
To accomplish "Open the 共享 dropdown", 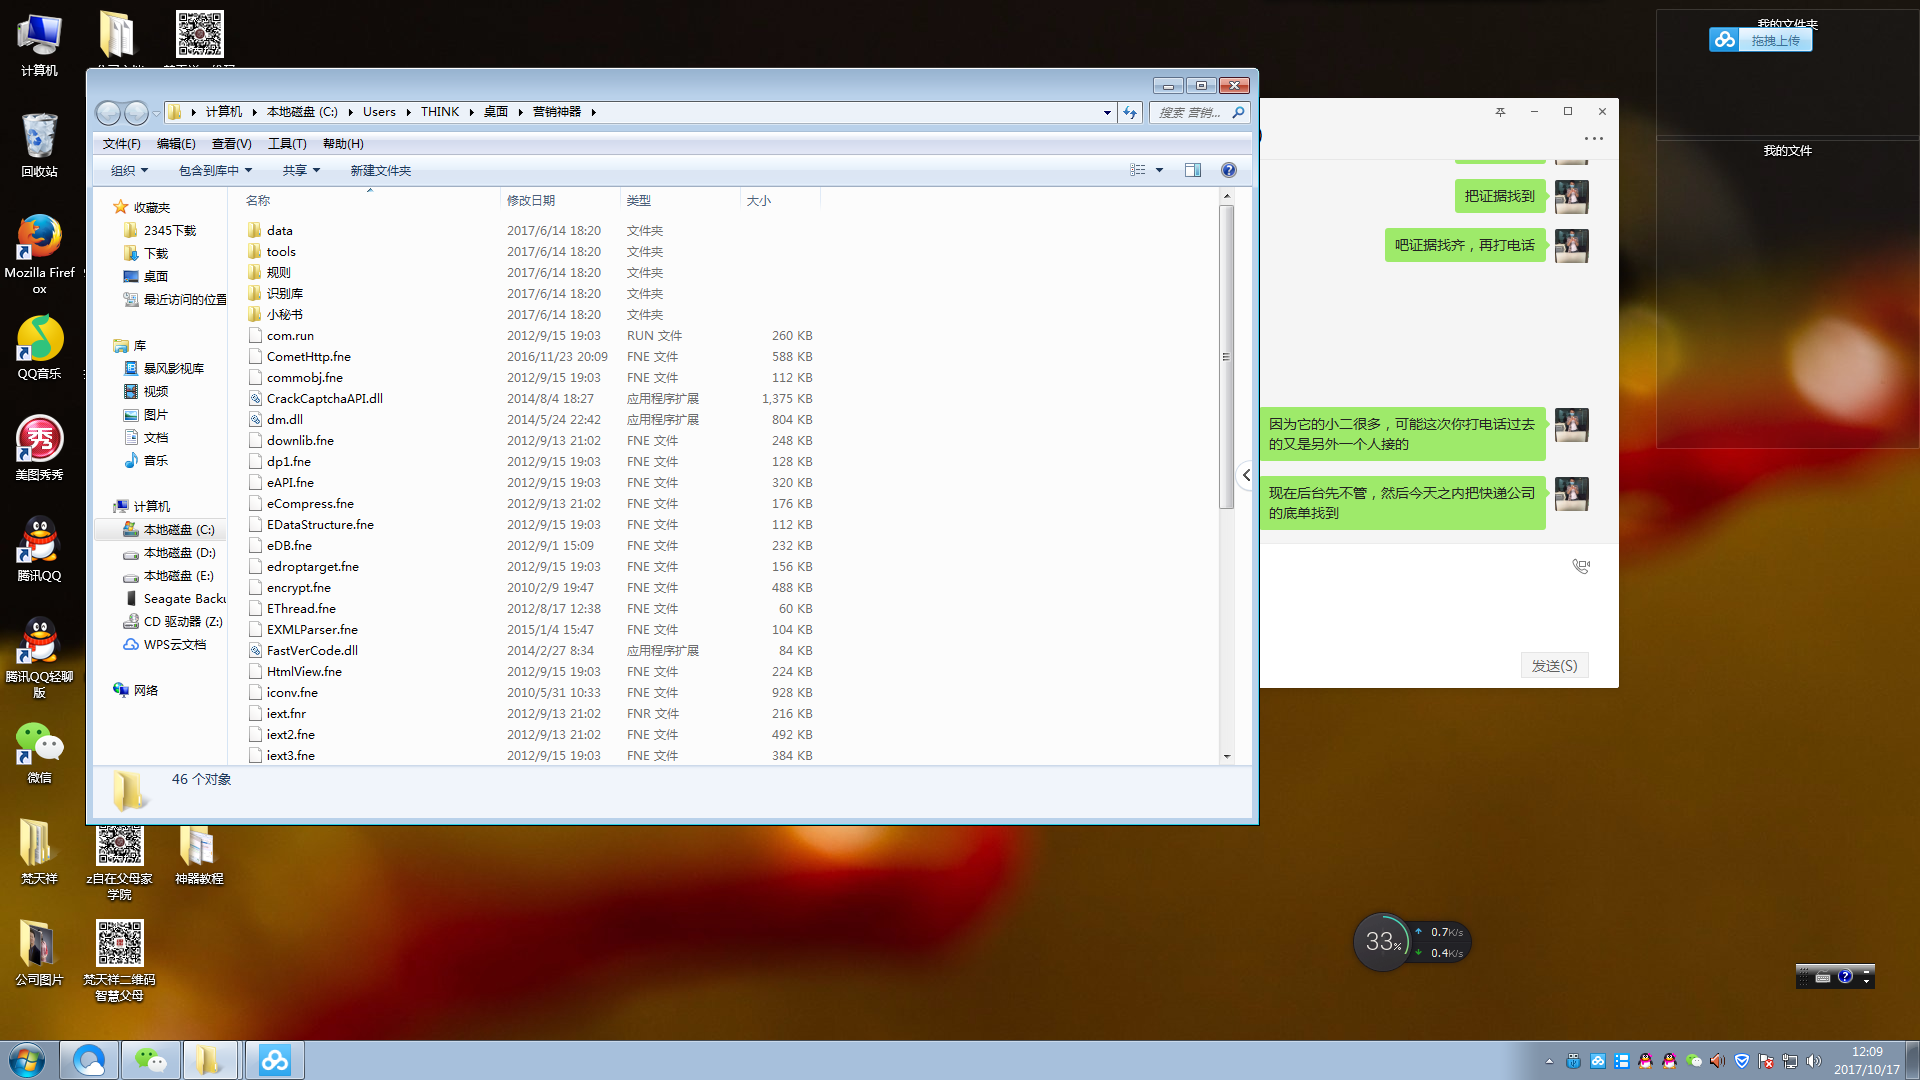I will (301, 170).
